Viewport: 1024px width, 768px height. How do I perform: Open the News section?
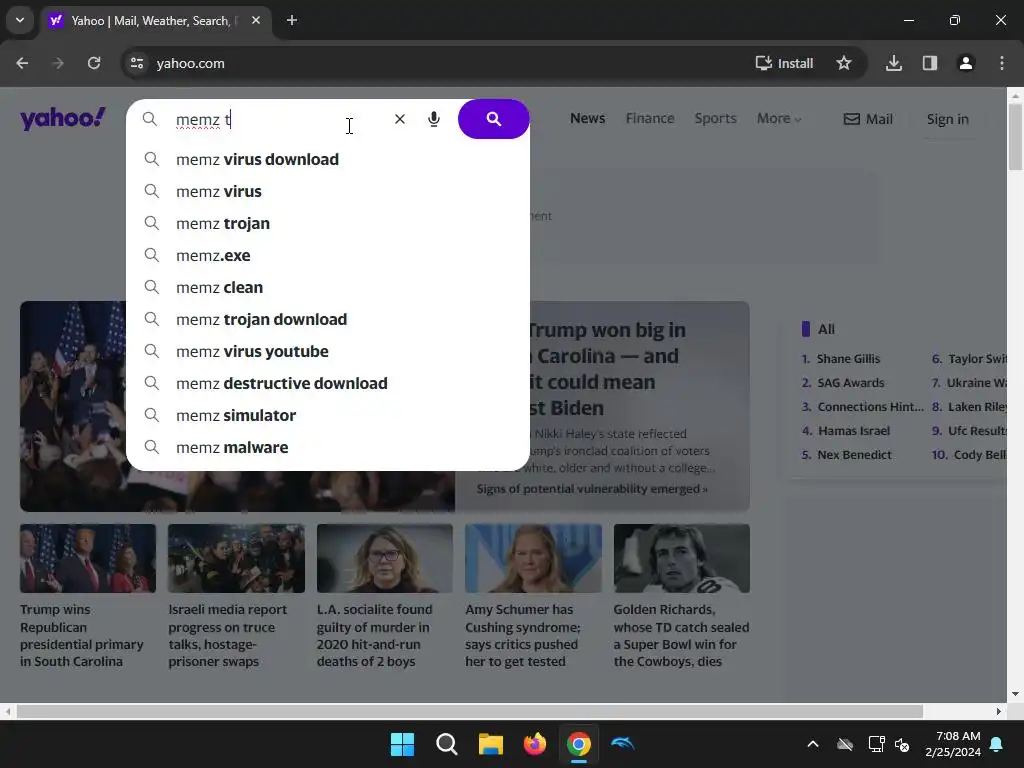(587, 118)
